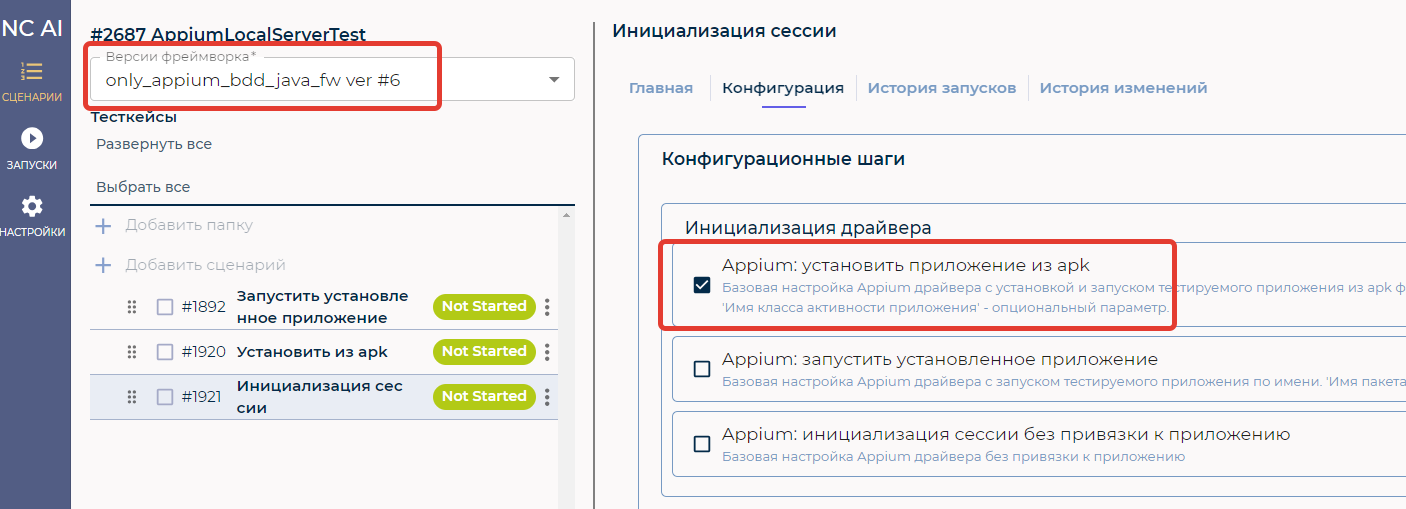
Task: Open История запусков tab
Action: coord(942,88)
